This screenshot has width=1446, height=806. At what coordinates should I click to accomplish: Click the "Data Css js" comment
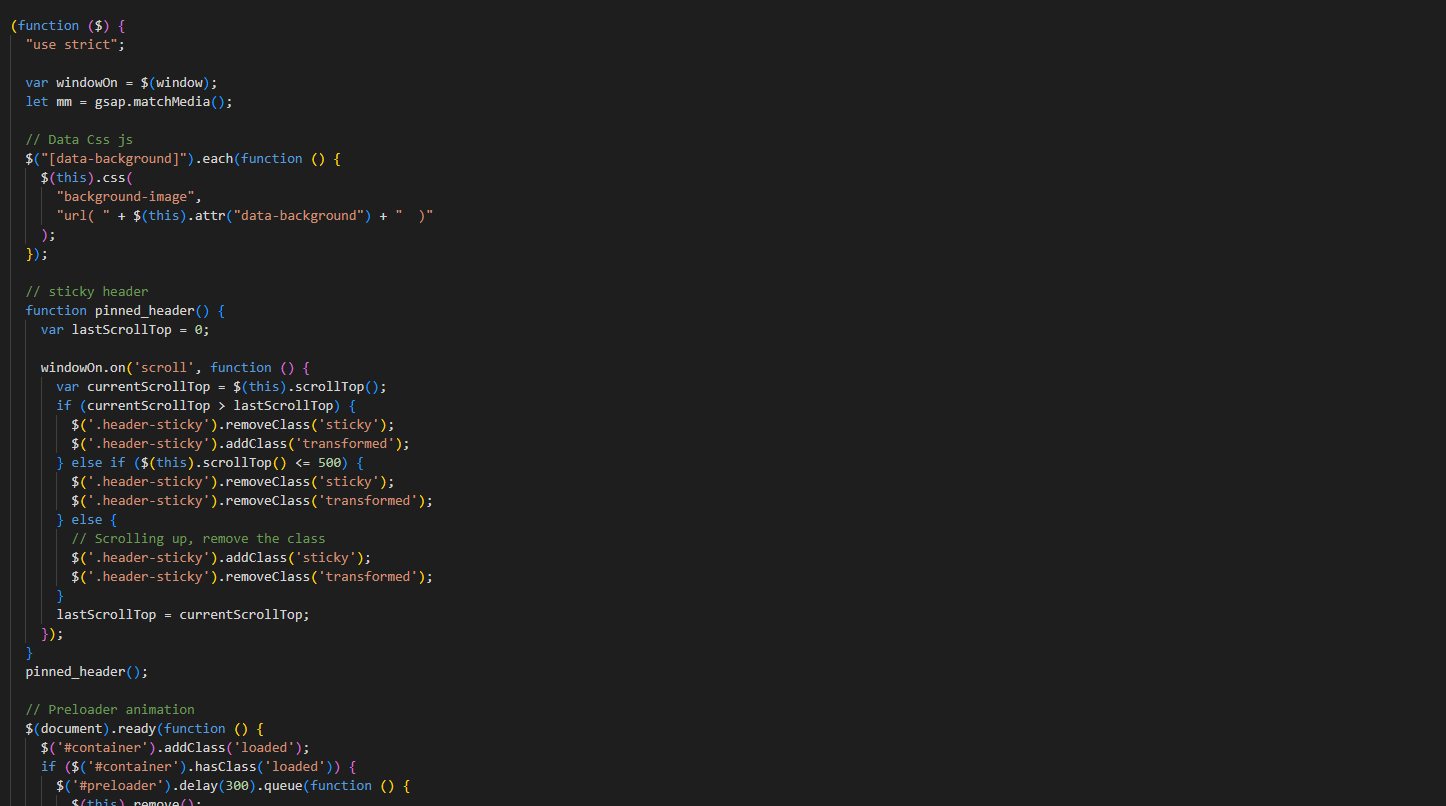point(79,140)
